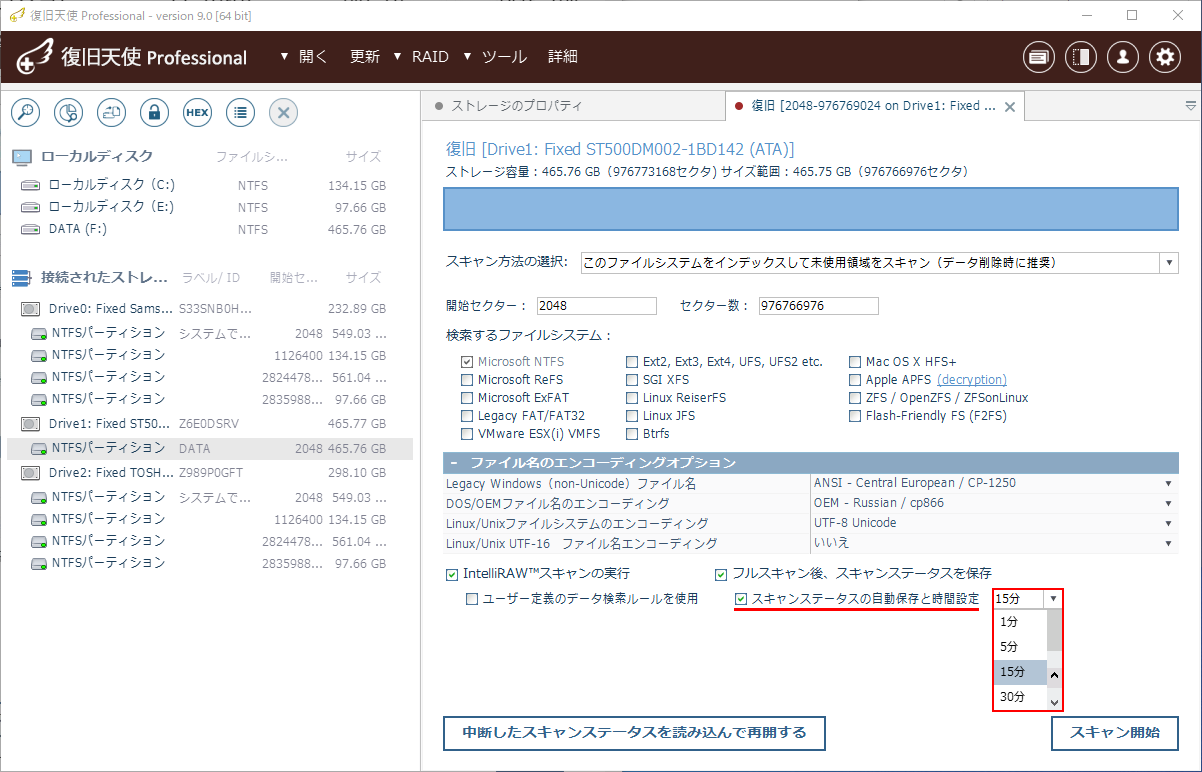Click the pie-chart partition search icon
The image size is (1202, 772).
tap(68, 113)
